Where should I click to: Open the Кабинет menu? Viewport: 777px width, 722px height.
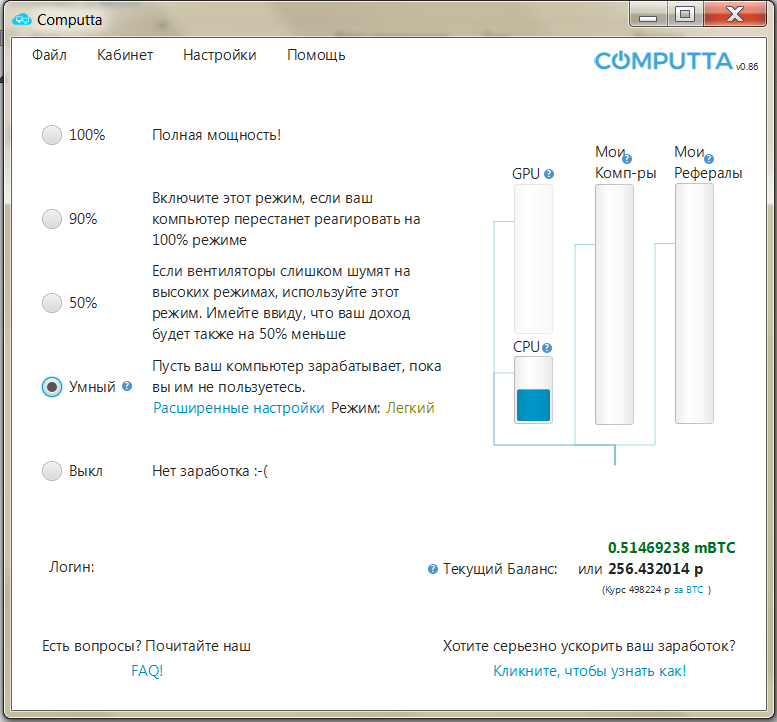(125, 55)
